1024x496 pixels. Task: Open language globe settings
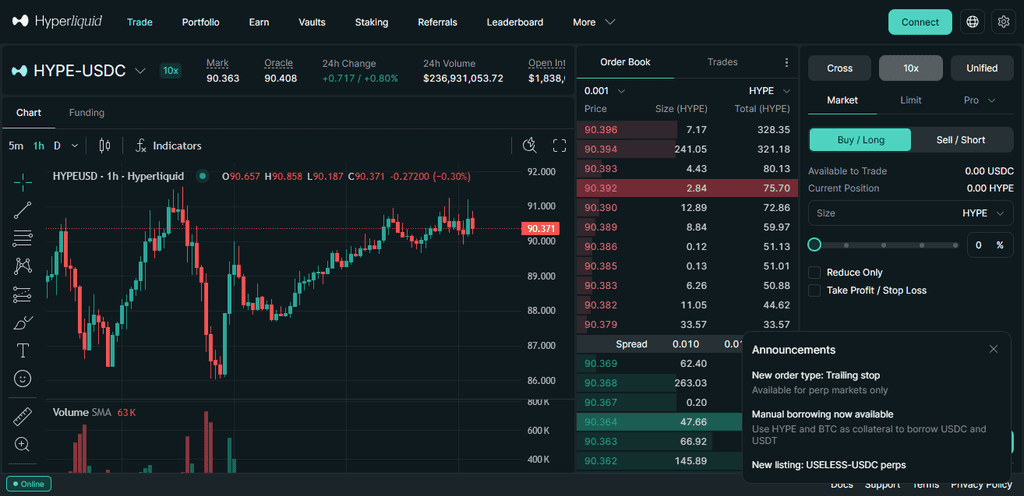pyautogui.click(x=972, y=22)
